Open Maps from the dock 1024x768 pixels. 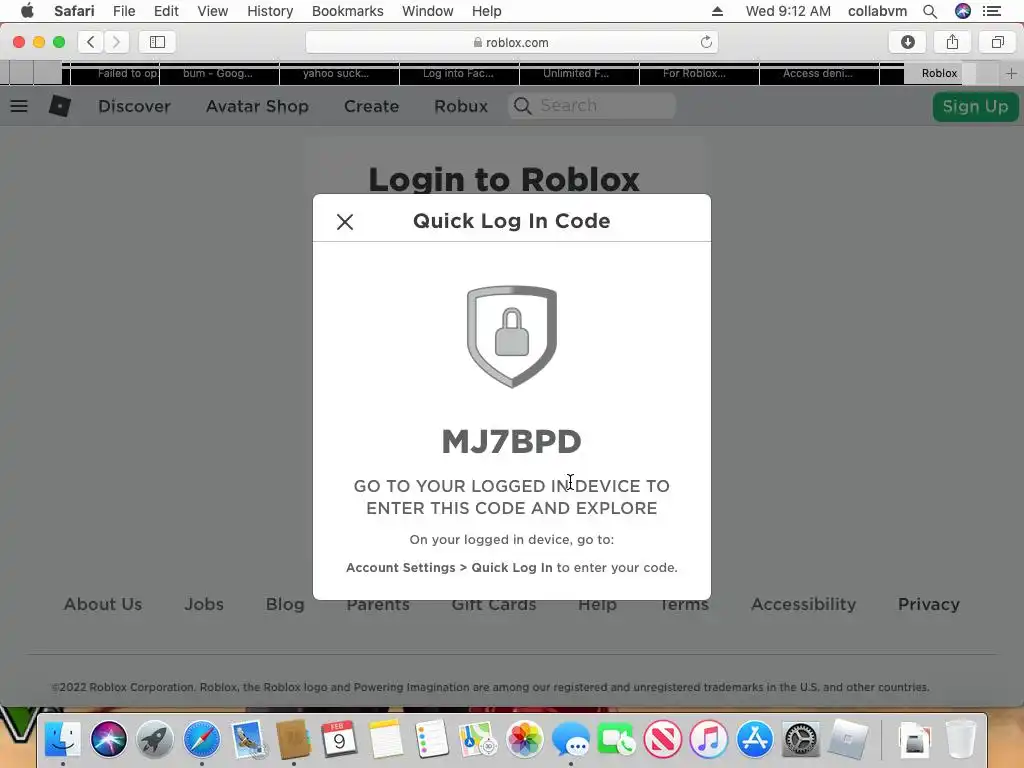[478, 739]
